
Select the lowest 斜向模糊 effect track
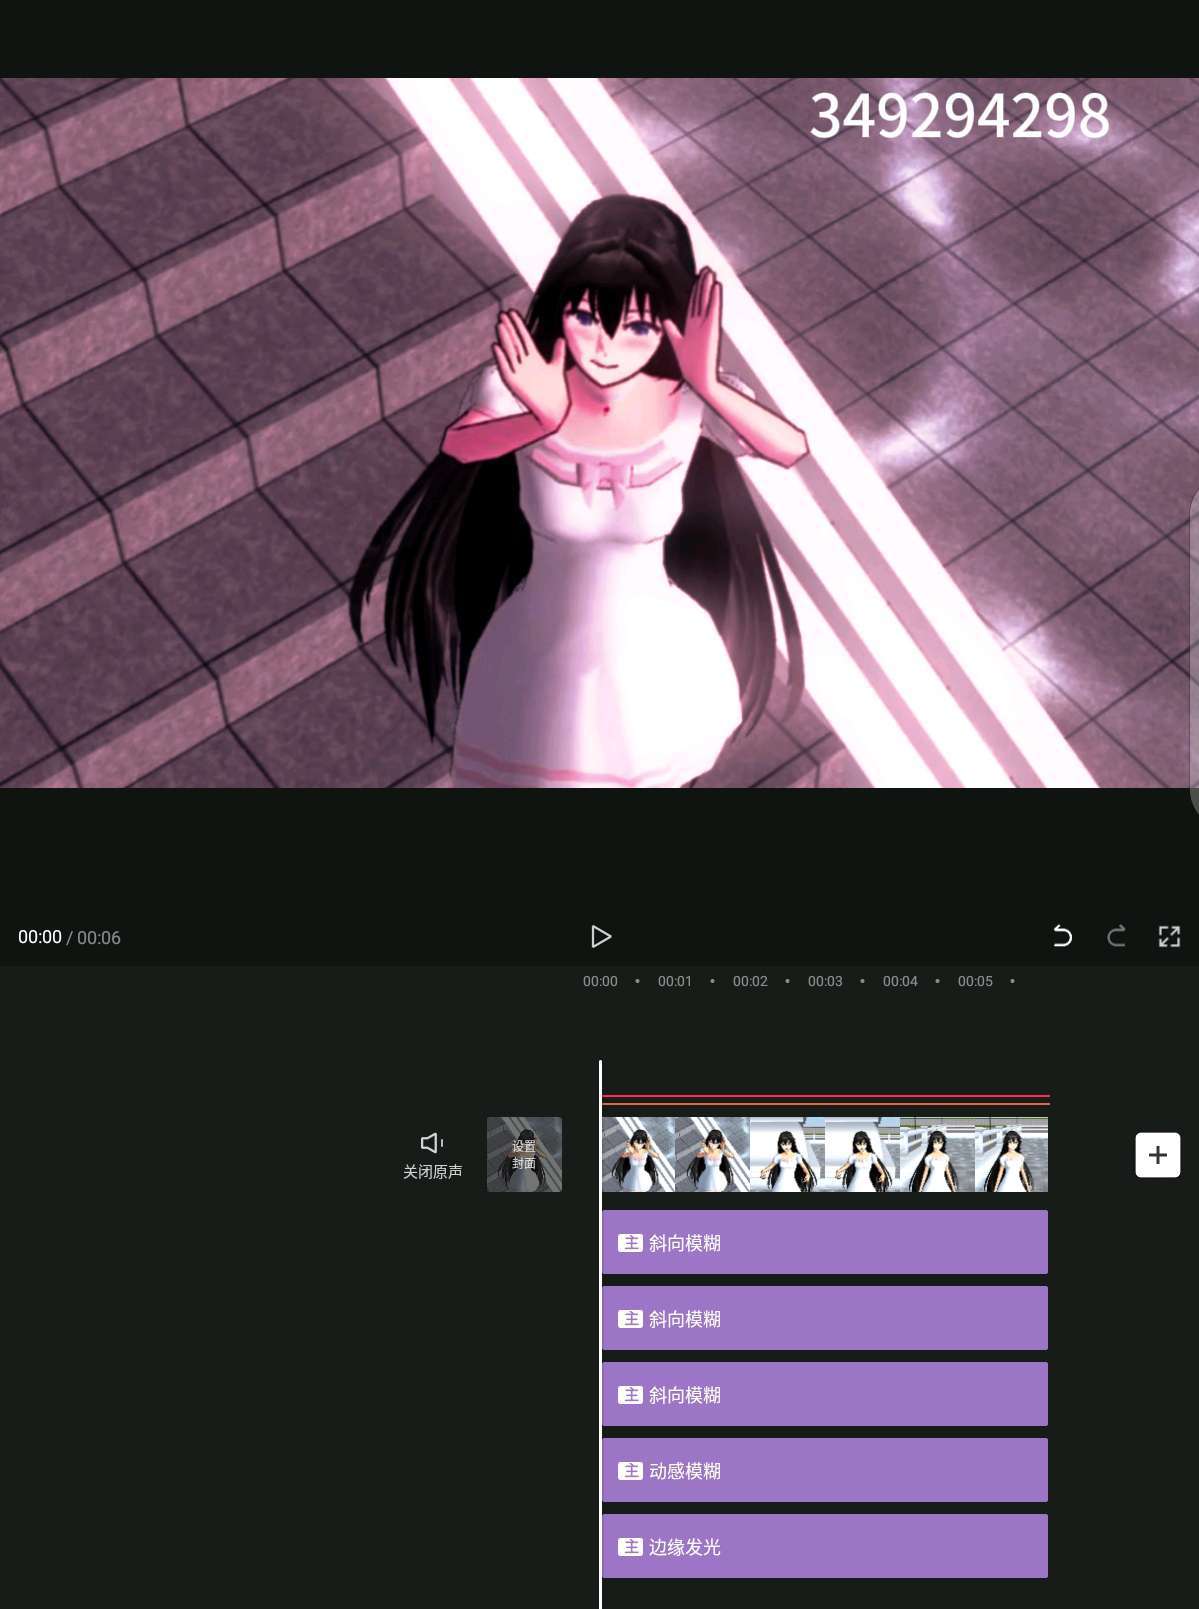pos(824,1394)
